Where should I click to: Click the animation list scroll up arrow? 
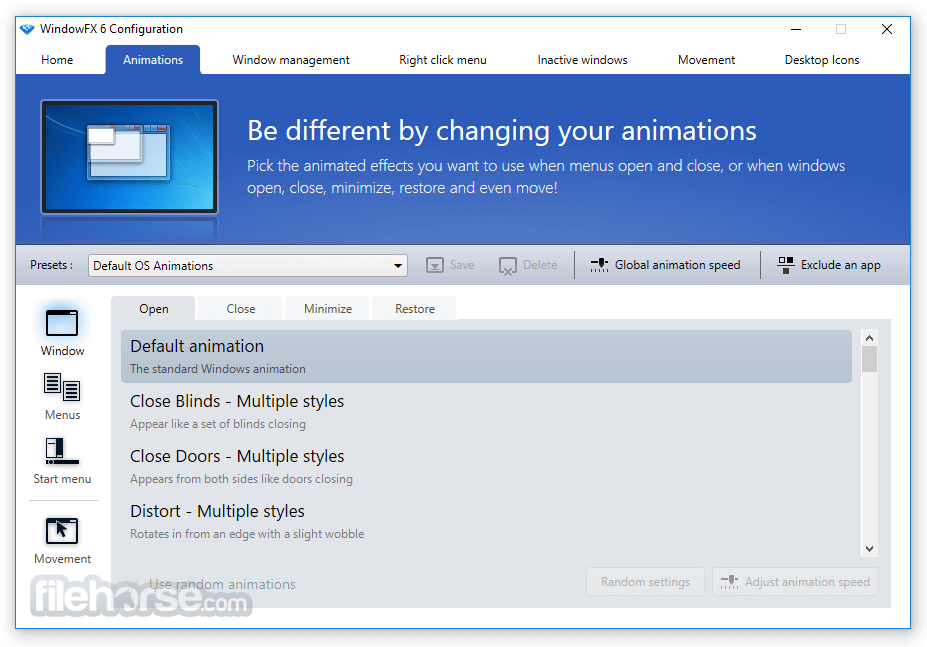[869, 338]
